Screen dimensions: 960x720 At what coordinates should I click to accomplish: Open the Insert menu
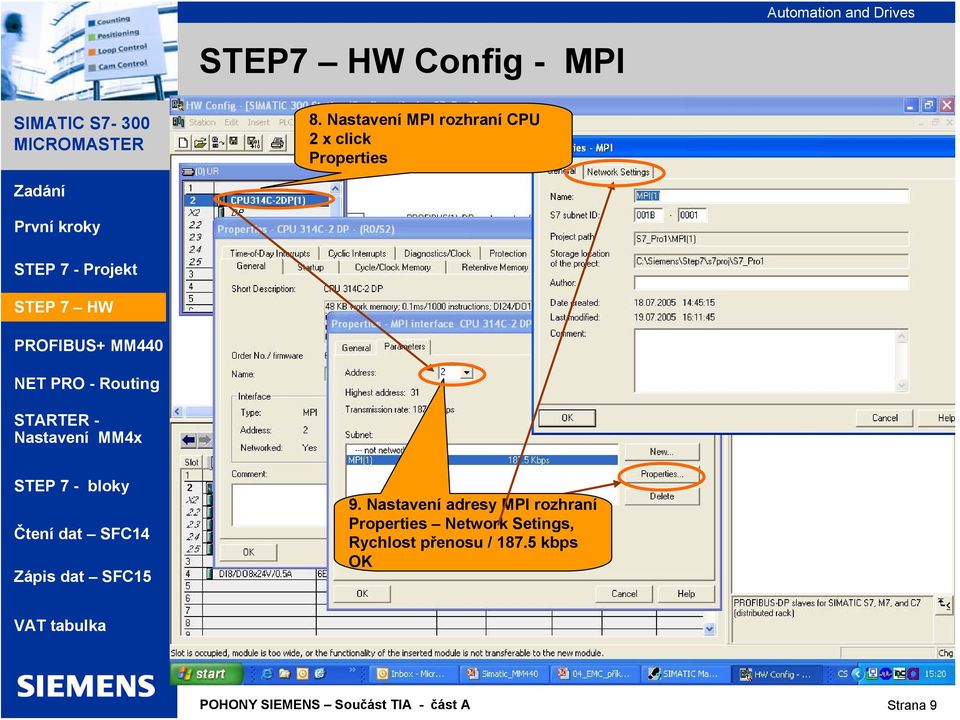258,122
